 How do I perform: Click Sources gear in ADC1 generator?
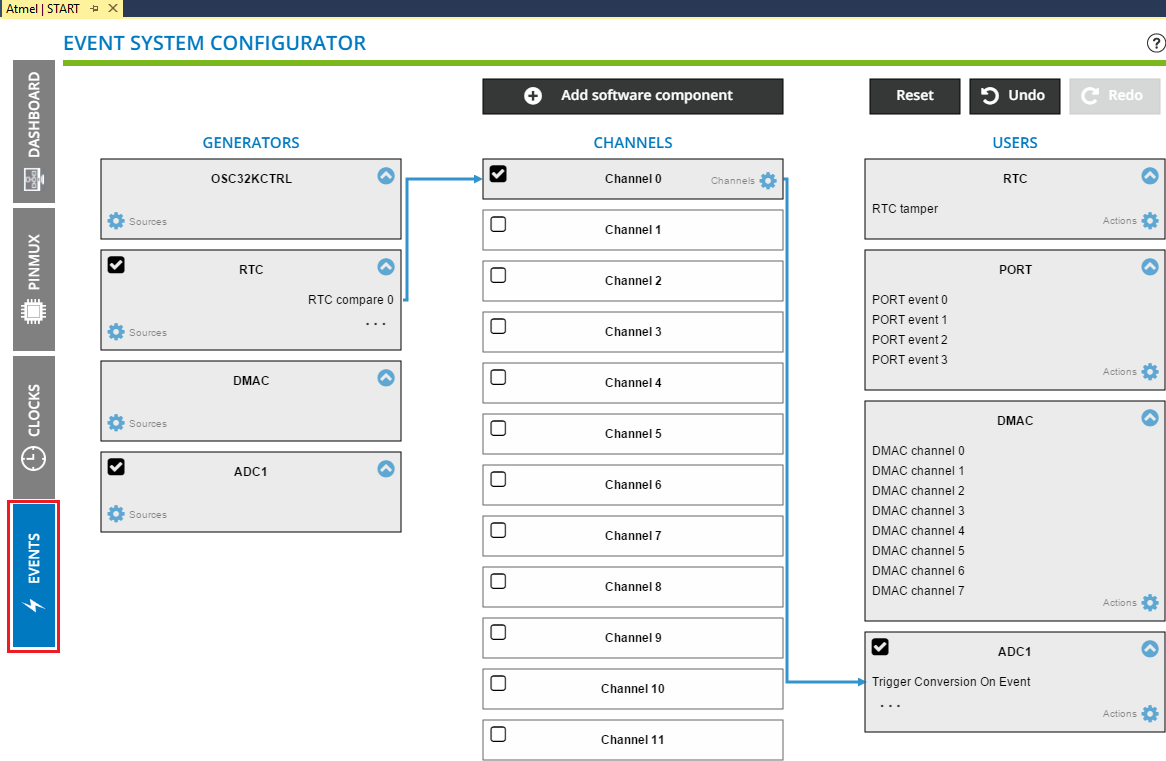click(x=116, y=514)
